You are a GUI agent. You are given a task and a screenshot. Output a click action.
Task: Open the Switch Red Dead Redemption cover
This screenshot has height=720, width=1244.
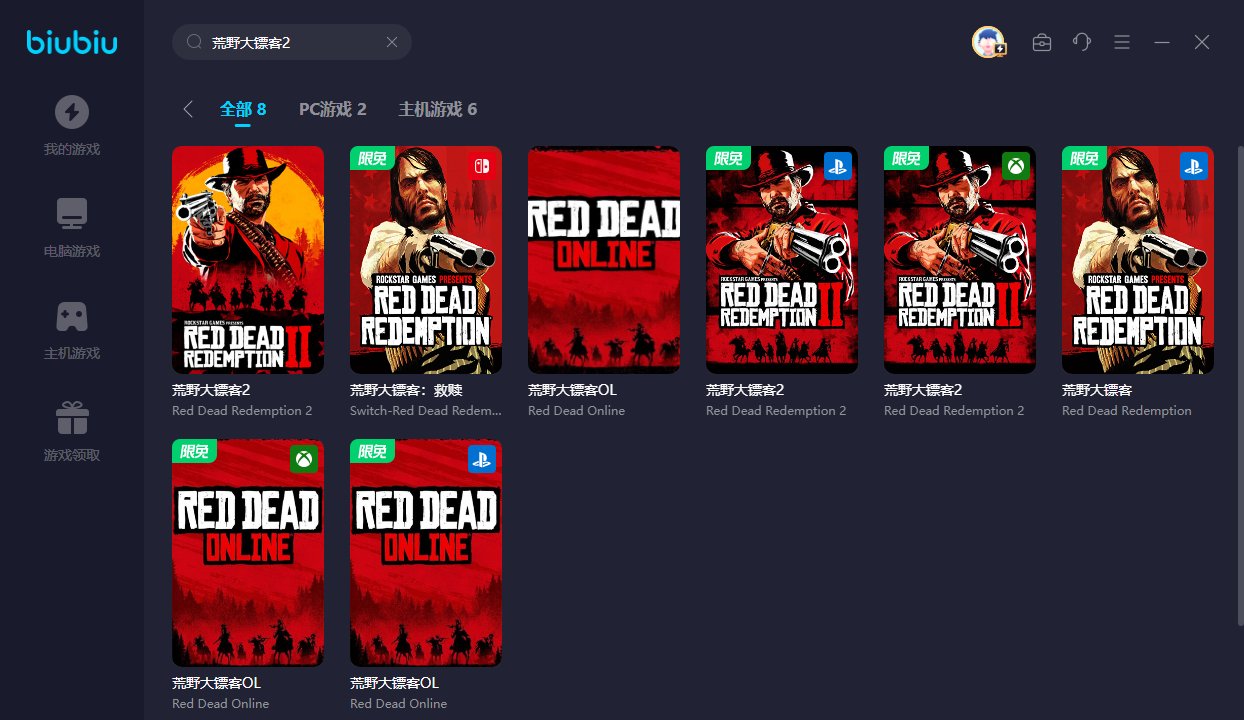click(x=425, y=260)
